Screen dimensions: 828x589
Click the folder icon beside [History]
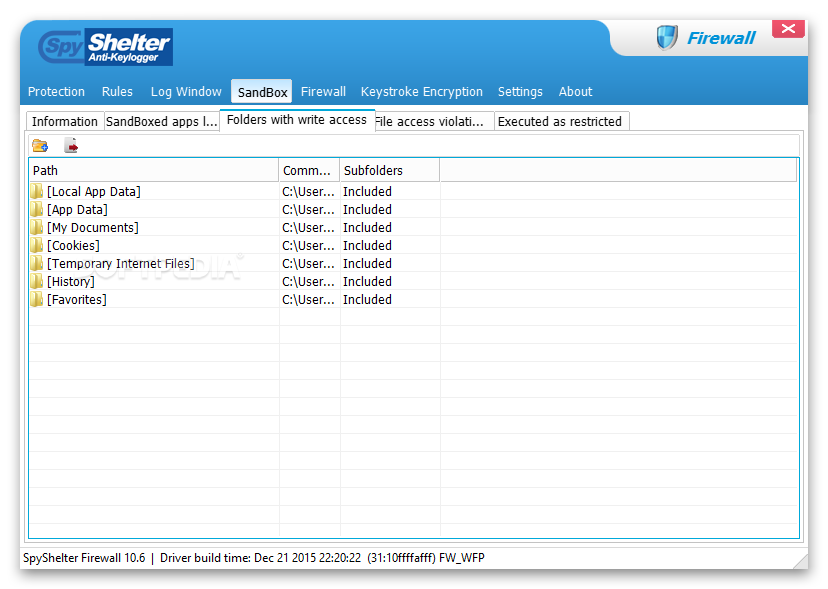pyautogui.click(x=36, y=281)
